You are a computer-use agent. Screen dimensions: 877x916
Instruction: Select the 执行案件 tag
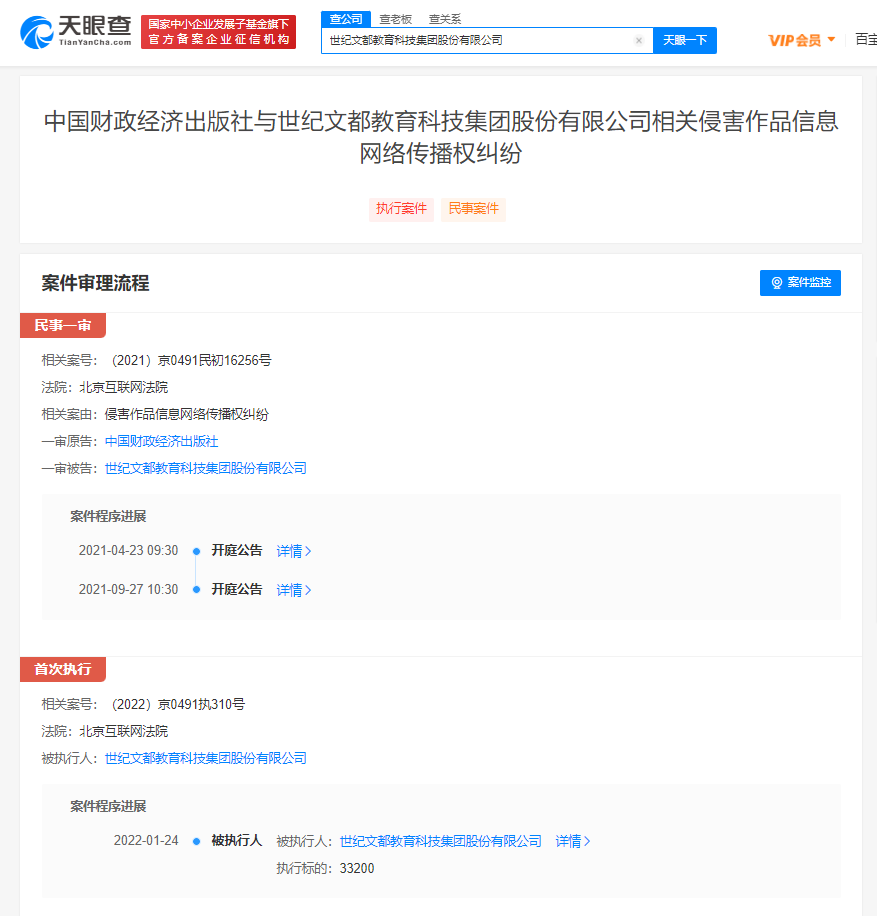tap(401, 209)
